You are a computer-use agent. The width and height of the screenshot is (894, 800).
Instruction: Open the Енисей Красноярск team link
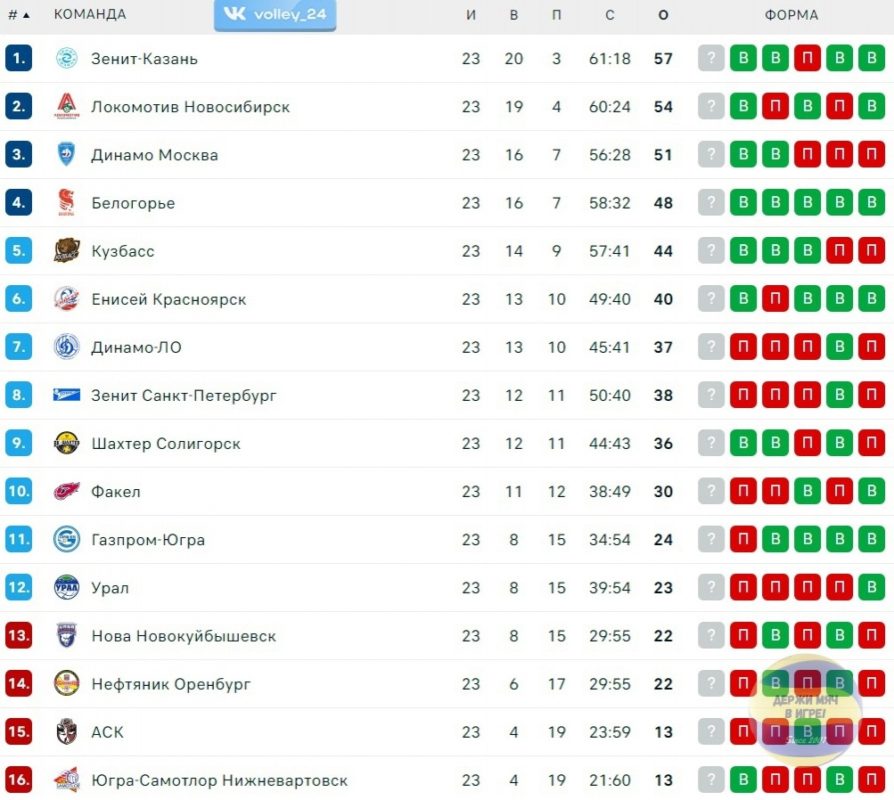pyautogui.click(x=169, y=299)
